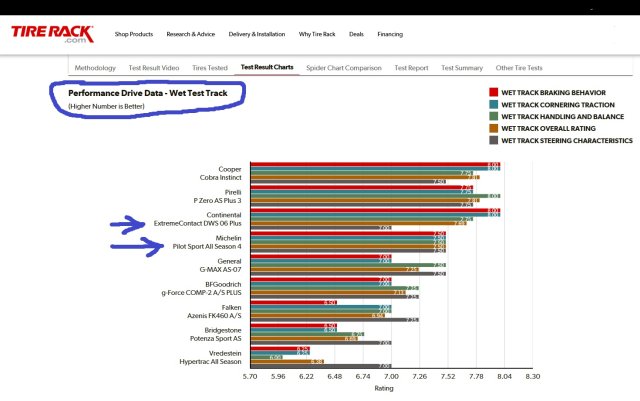Open the Shop Products menu
The image size is (640, 401).
click(x=132, y=34)
